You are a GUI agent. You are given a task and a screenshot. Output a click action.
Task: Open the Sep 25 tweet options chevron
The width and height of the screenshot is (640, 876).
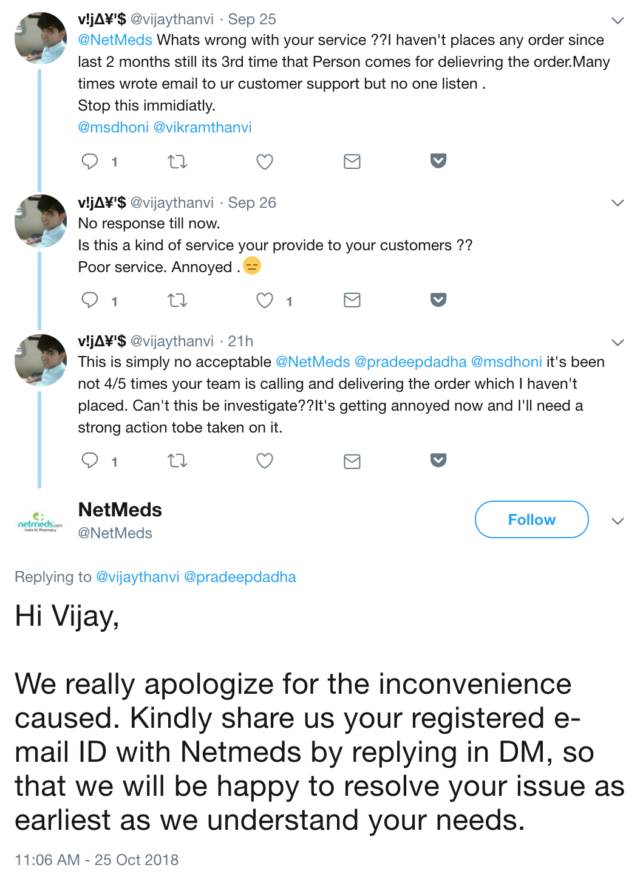(617, 19)
